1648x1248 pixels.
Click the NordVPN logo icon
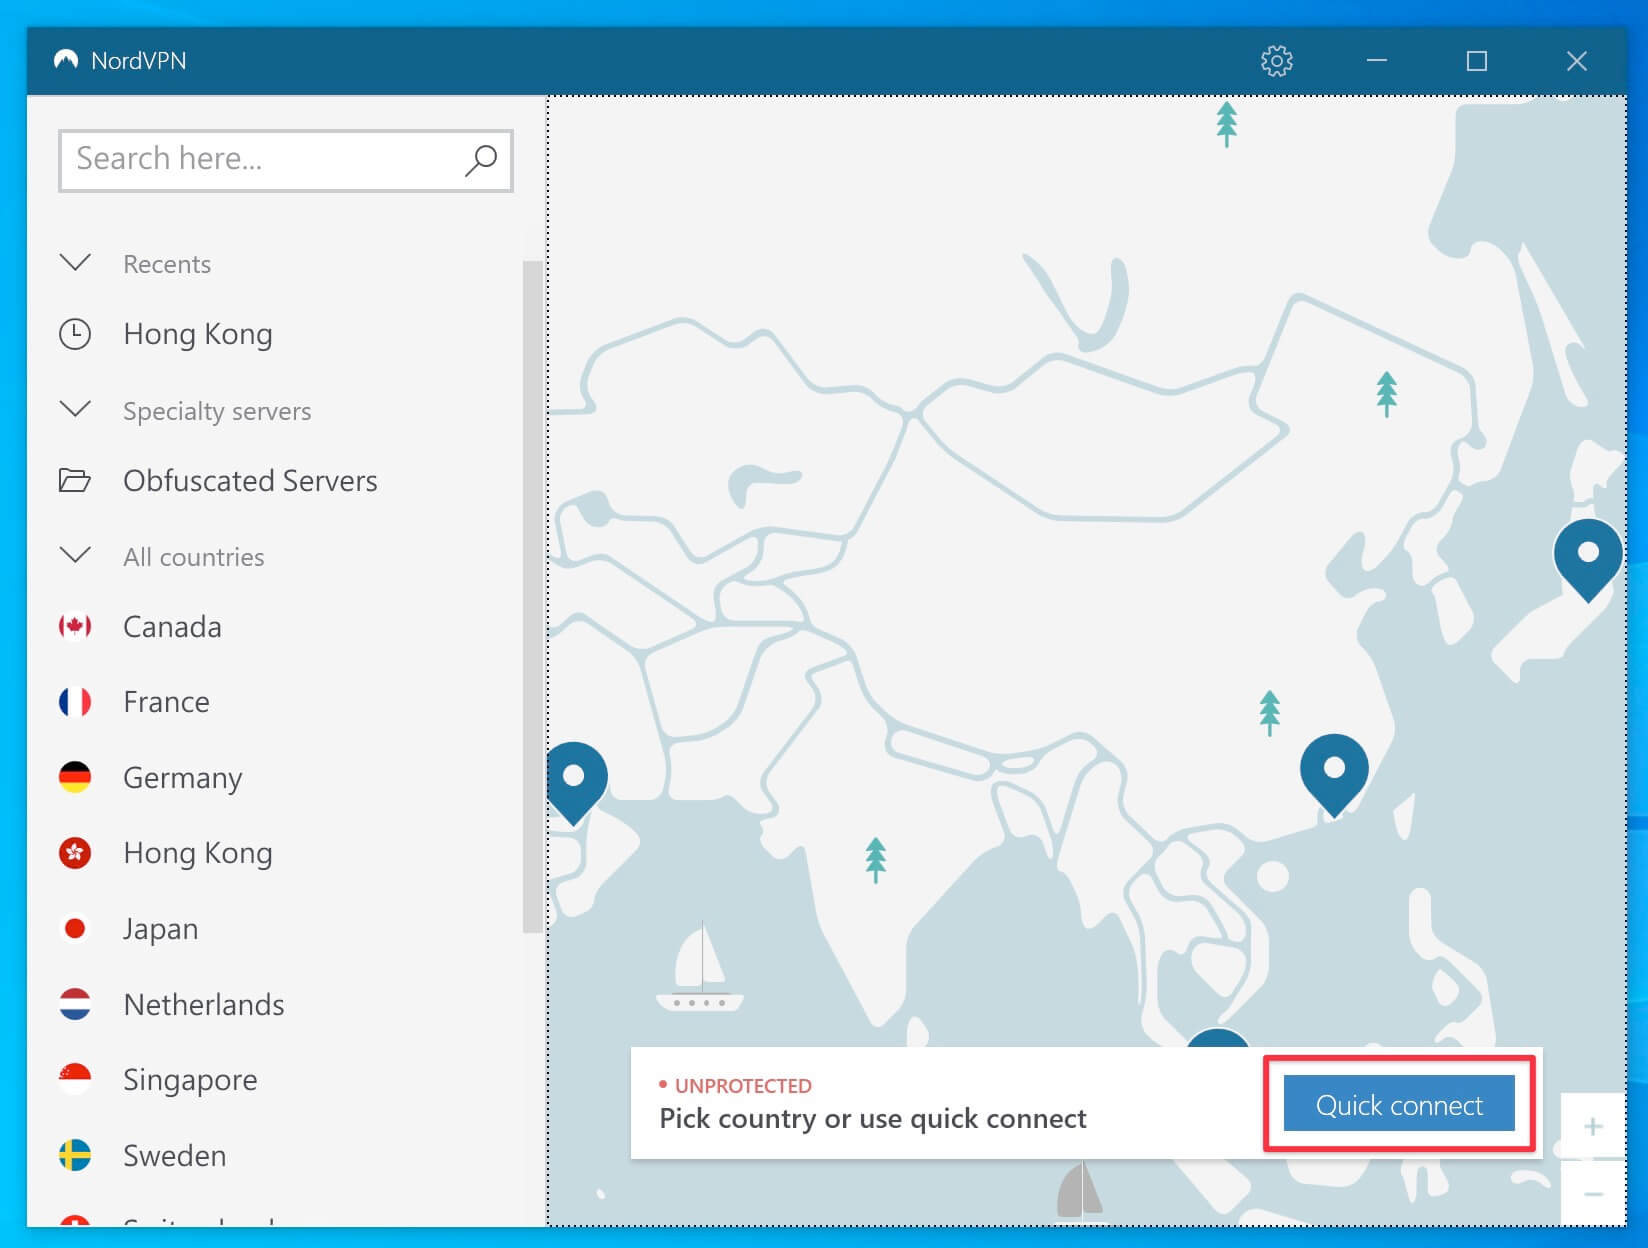[x=67, y=60]
